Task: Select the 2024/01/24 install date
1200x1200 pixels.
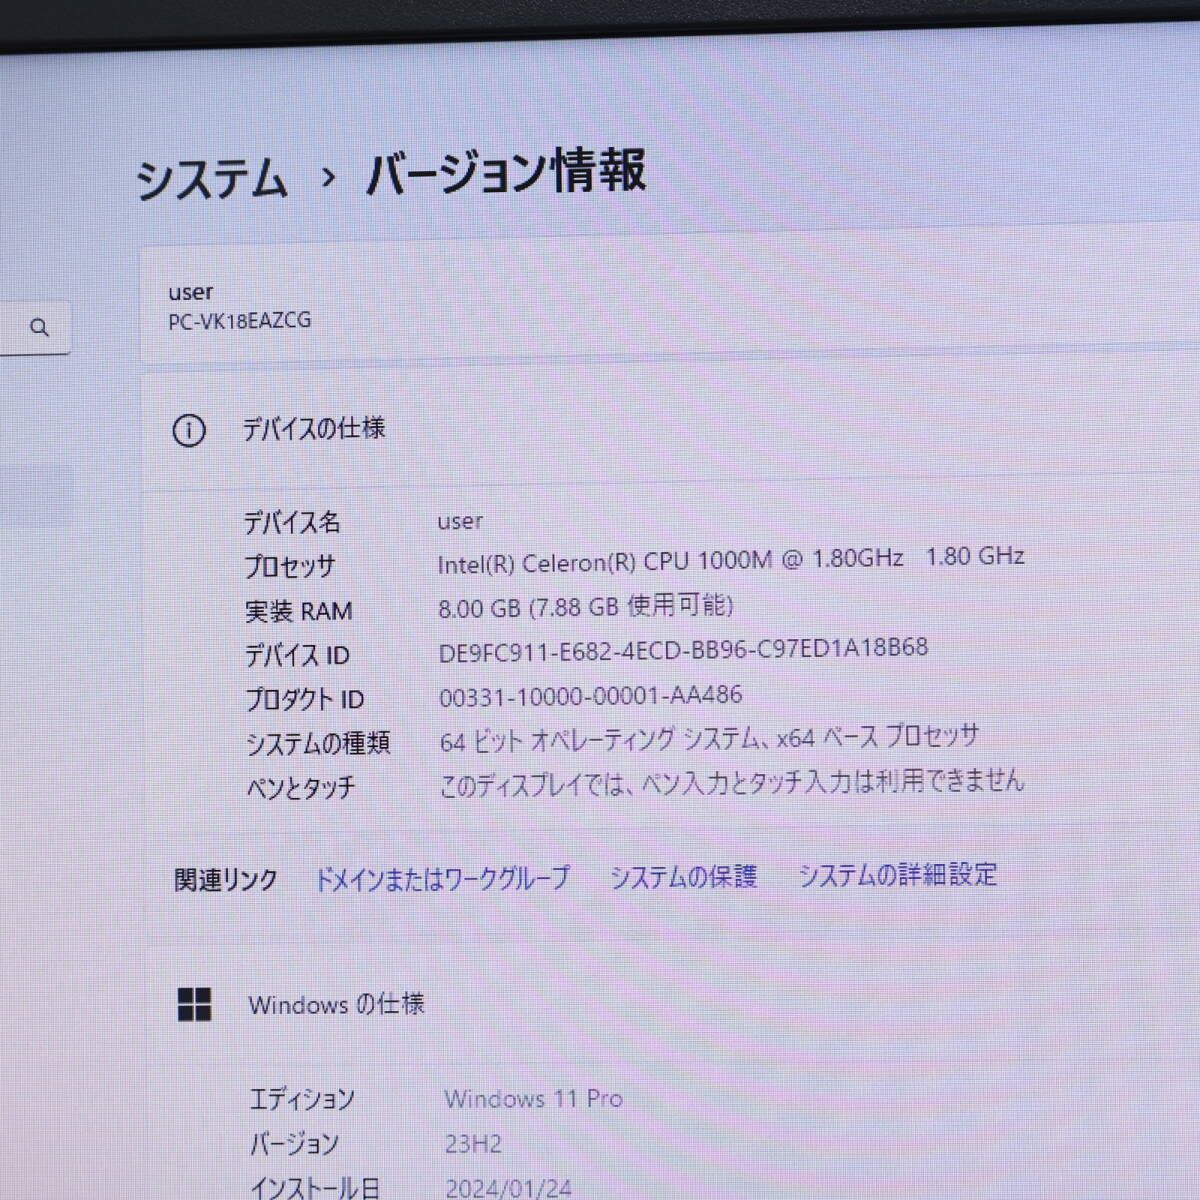Action: (x=508, y=1188)
